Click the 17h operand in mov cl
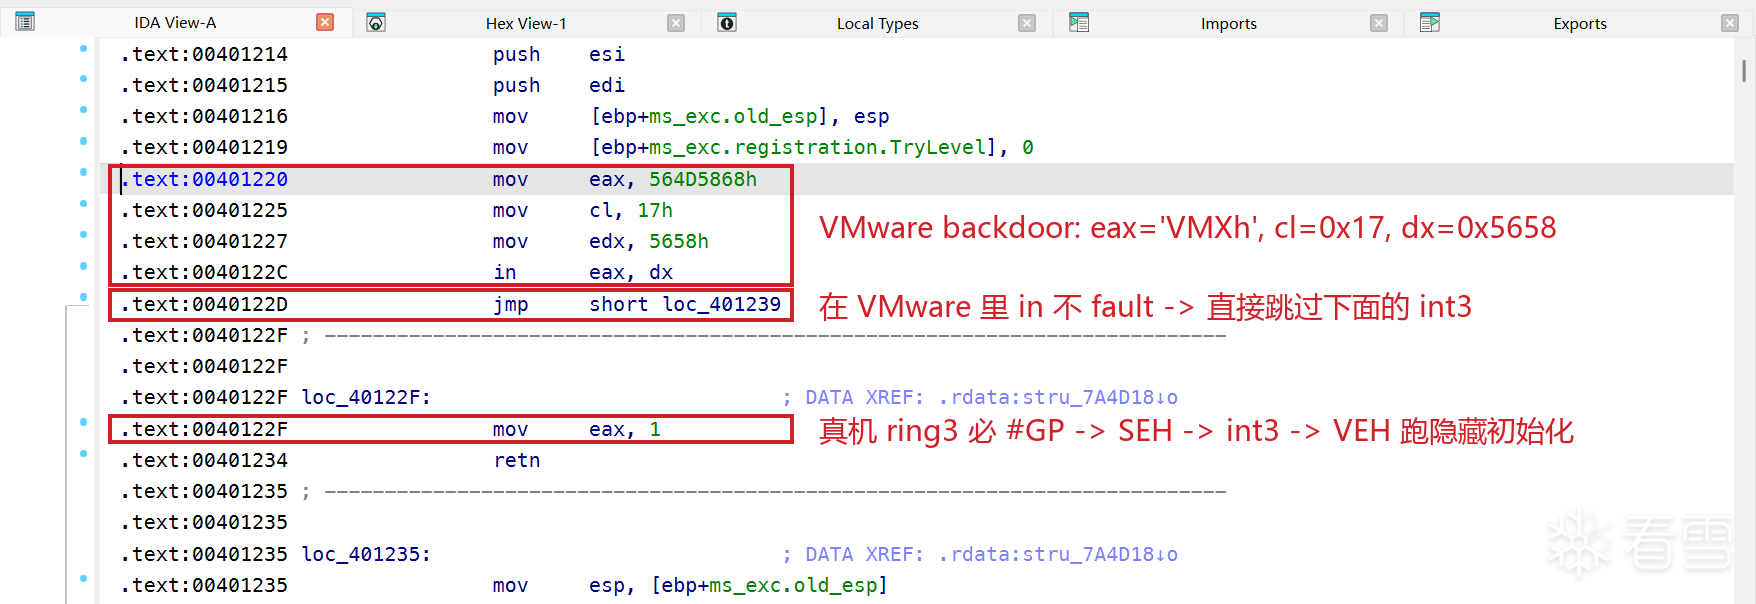1756x604 pixels. (x=655, y=210)
